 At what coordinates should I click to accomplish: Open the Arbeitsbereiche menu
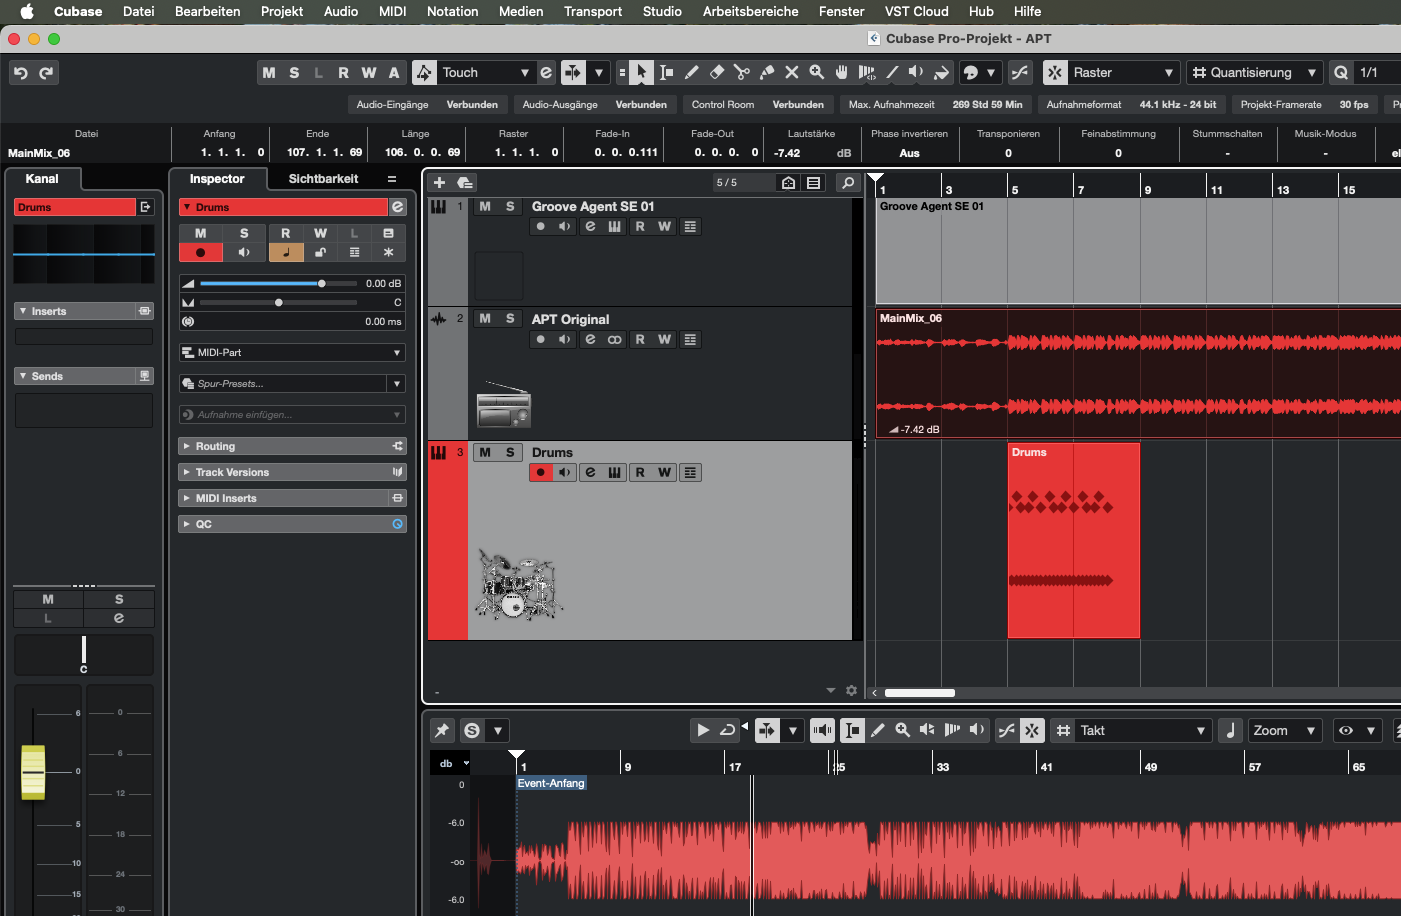point(750,11)
